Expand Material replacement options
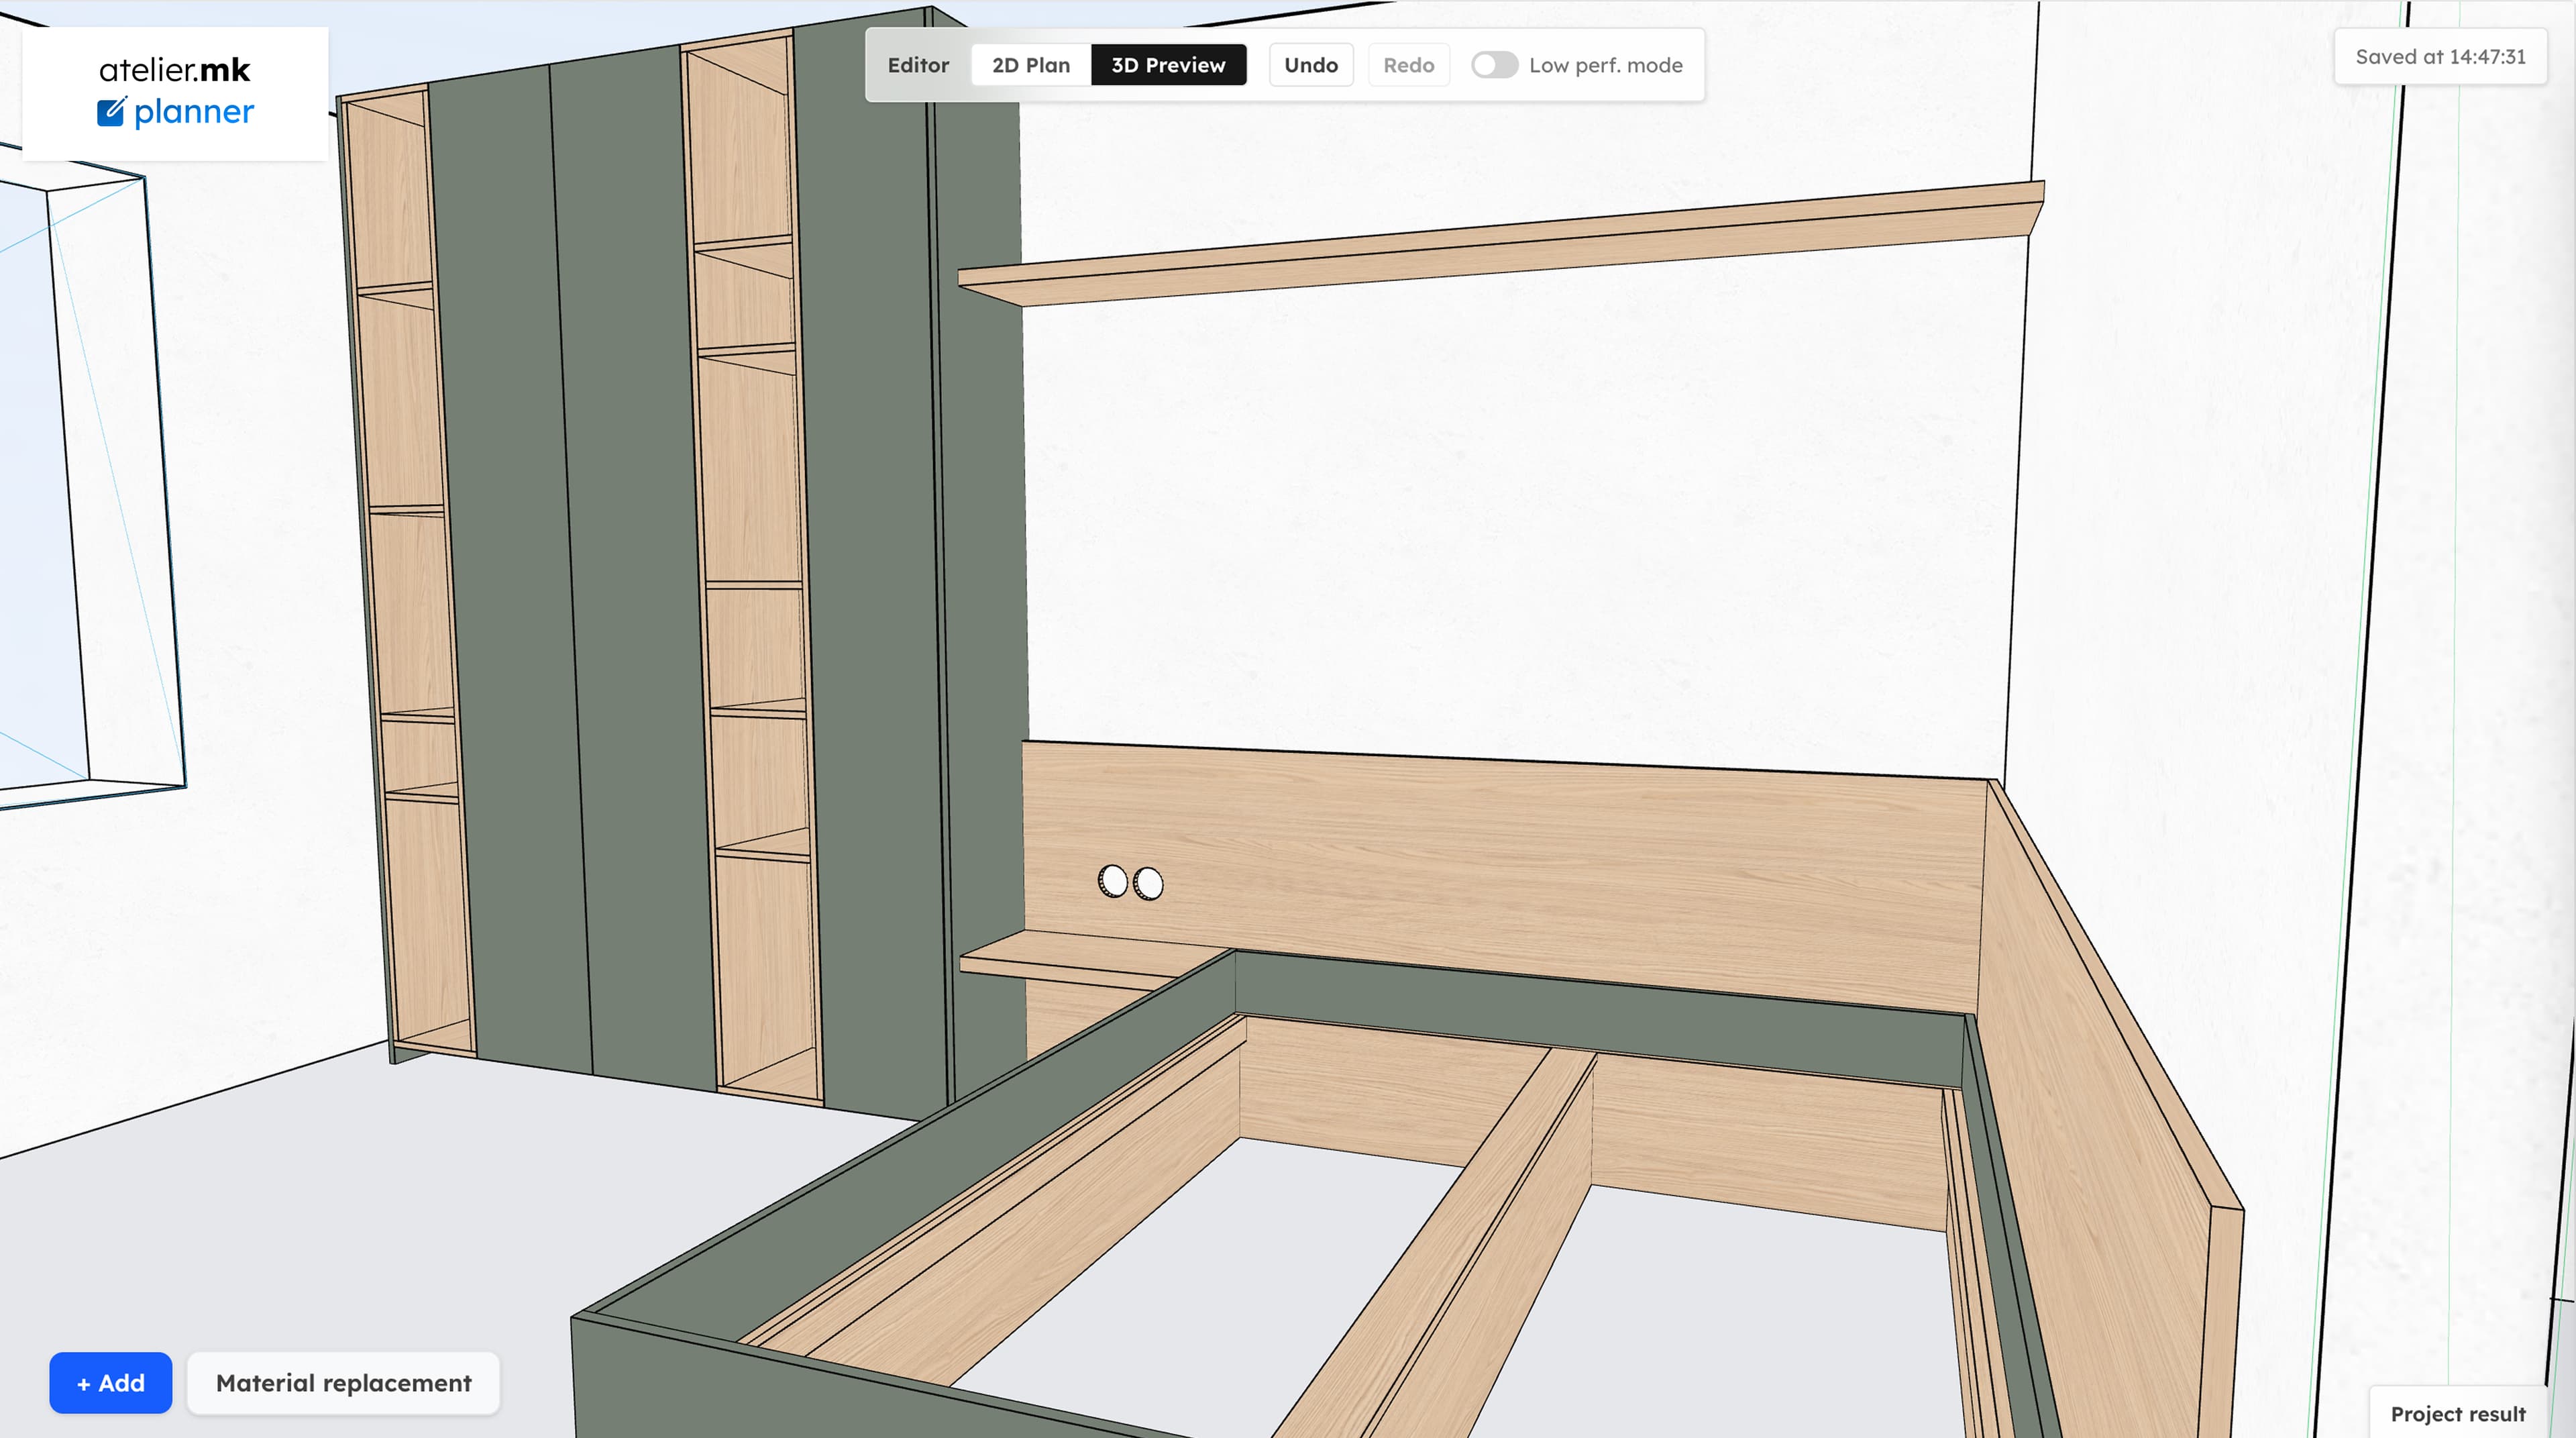 pos(343,1383)
